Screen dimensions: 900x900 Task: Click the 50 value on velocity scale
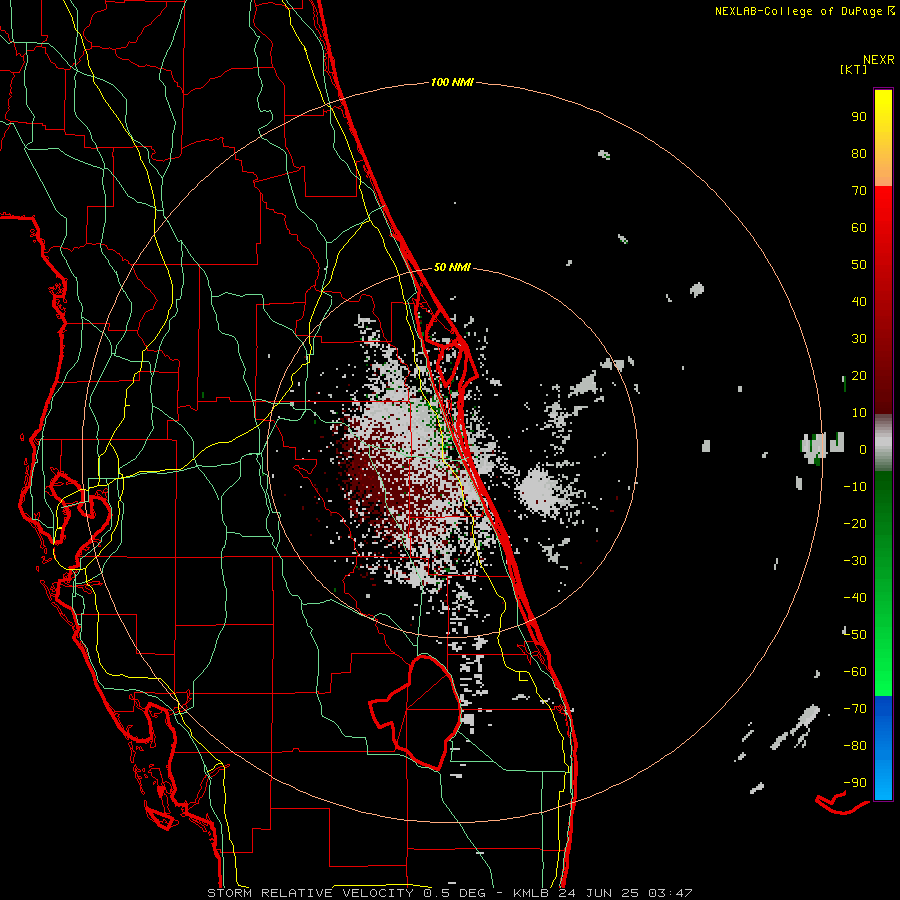[x=859, y=265]
